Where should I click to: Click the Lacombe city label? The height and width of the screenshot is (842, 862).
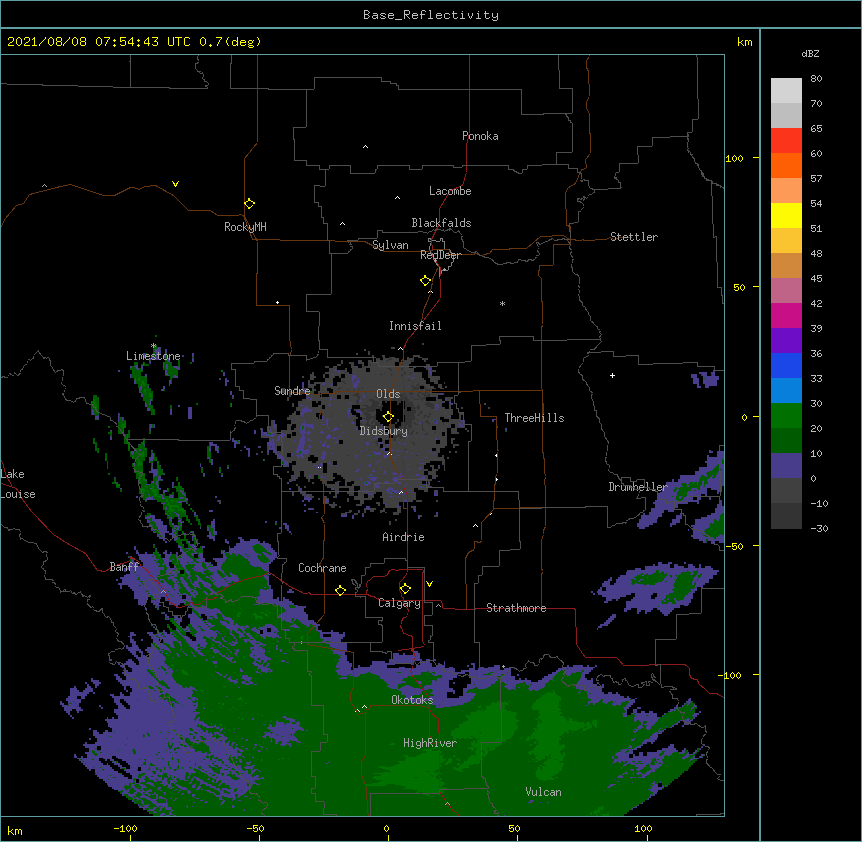pyautogui.click(x=450, y=191)
